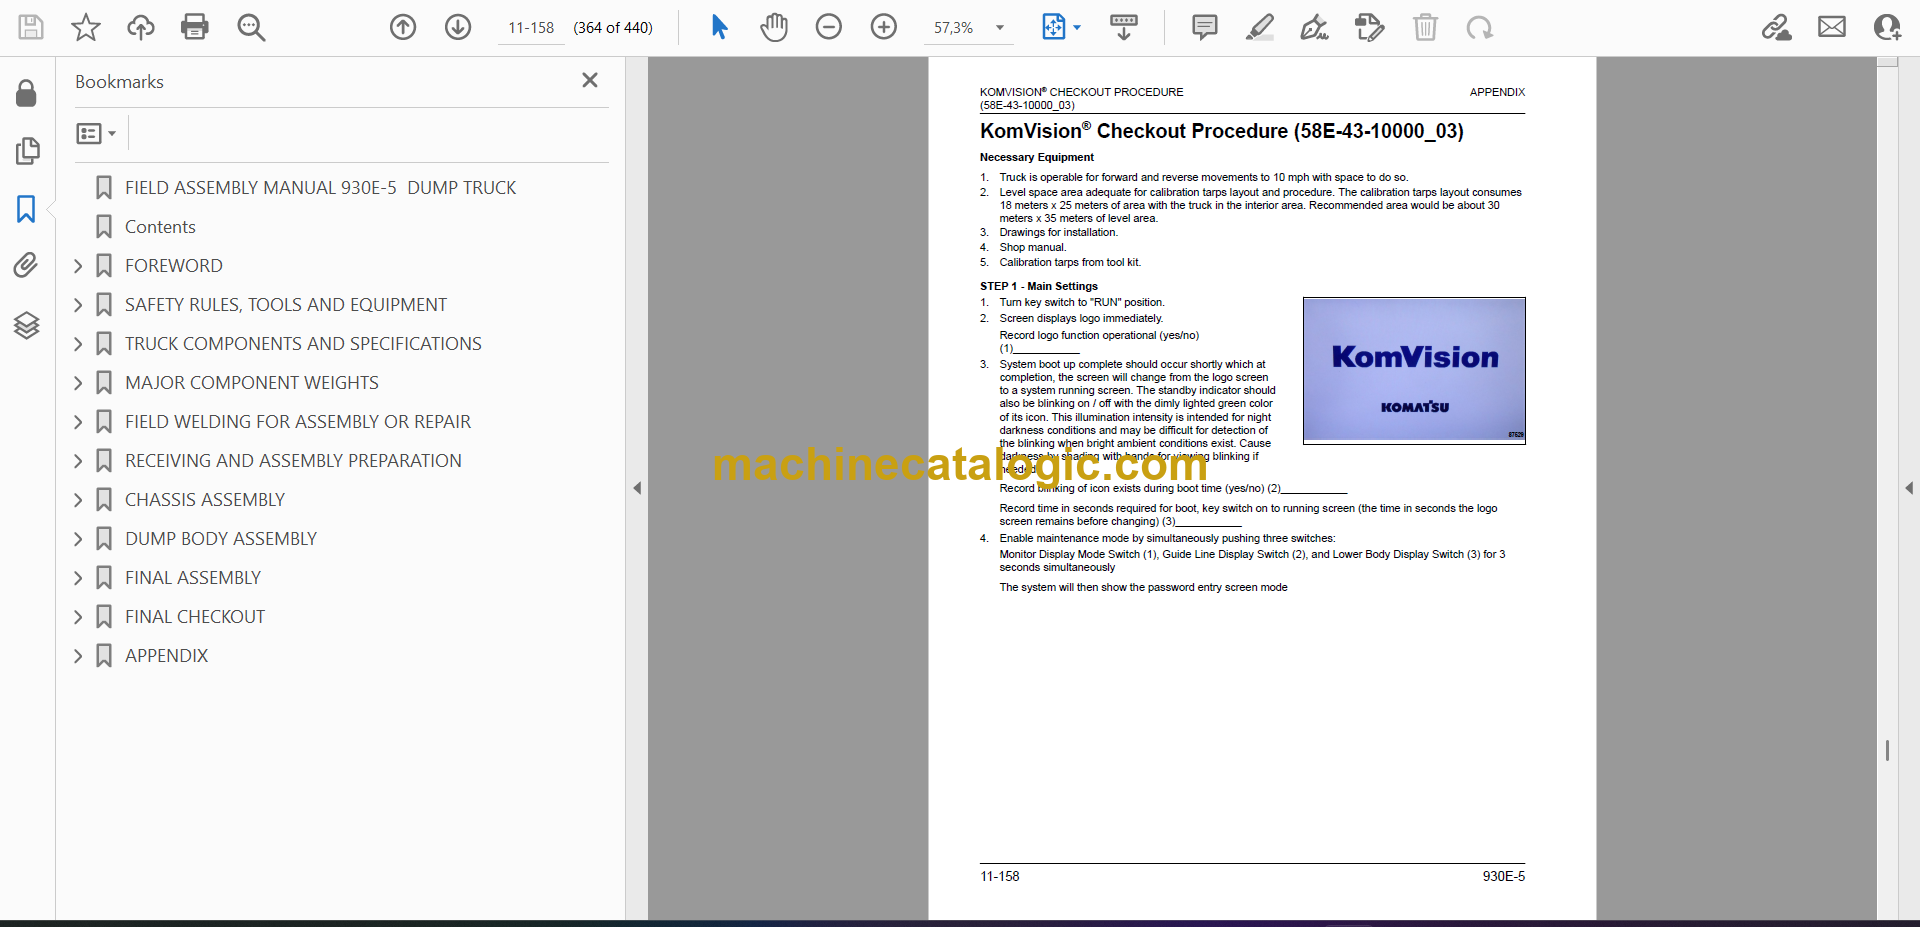Expand TRUCK COMPONENTS AND SPECIFICATIONS
This screenshot has height=927, width=1920.
coord(78,344)
